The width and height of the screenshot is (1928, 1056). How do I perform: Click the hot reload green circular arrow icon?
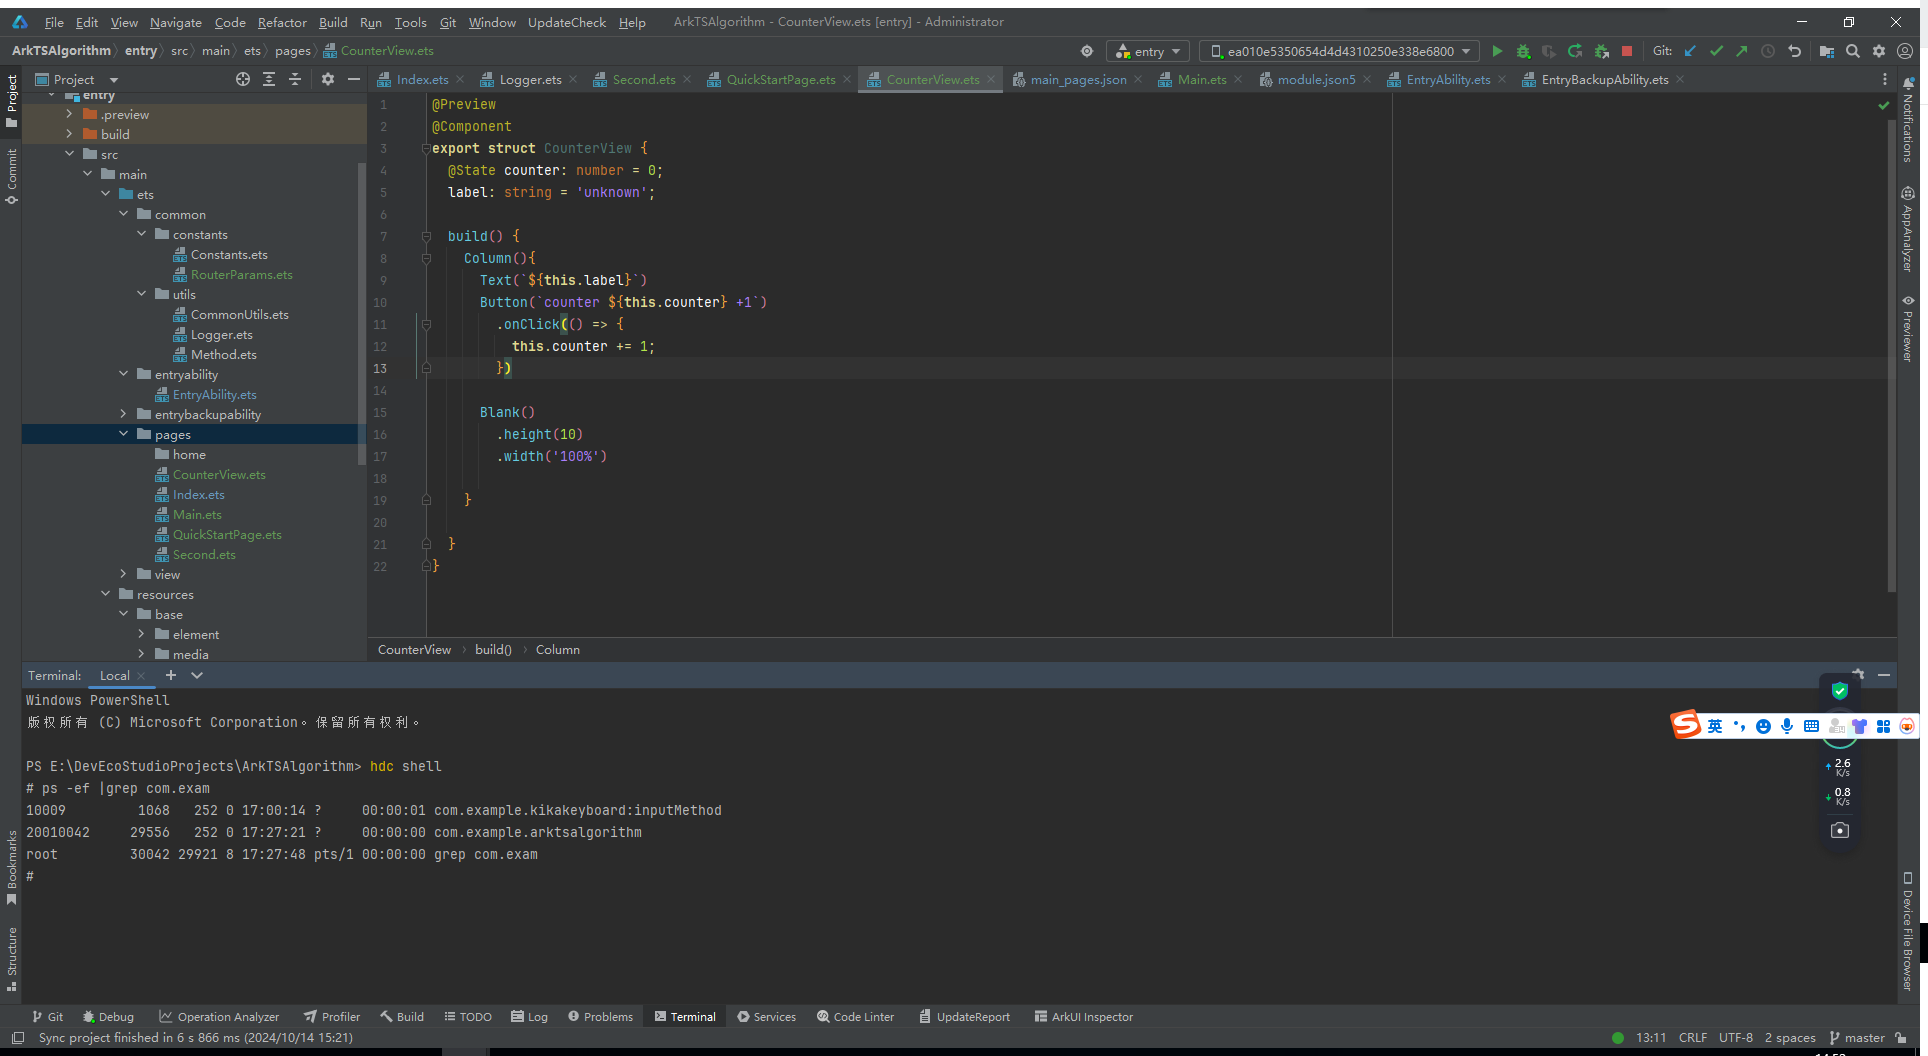click(1575, 51)
